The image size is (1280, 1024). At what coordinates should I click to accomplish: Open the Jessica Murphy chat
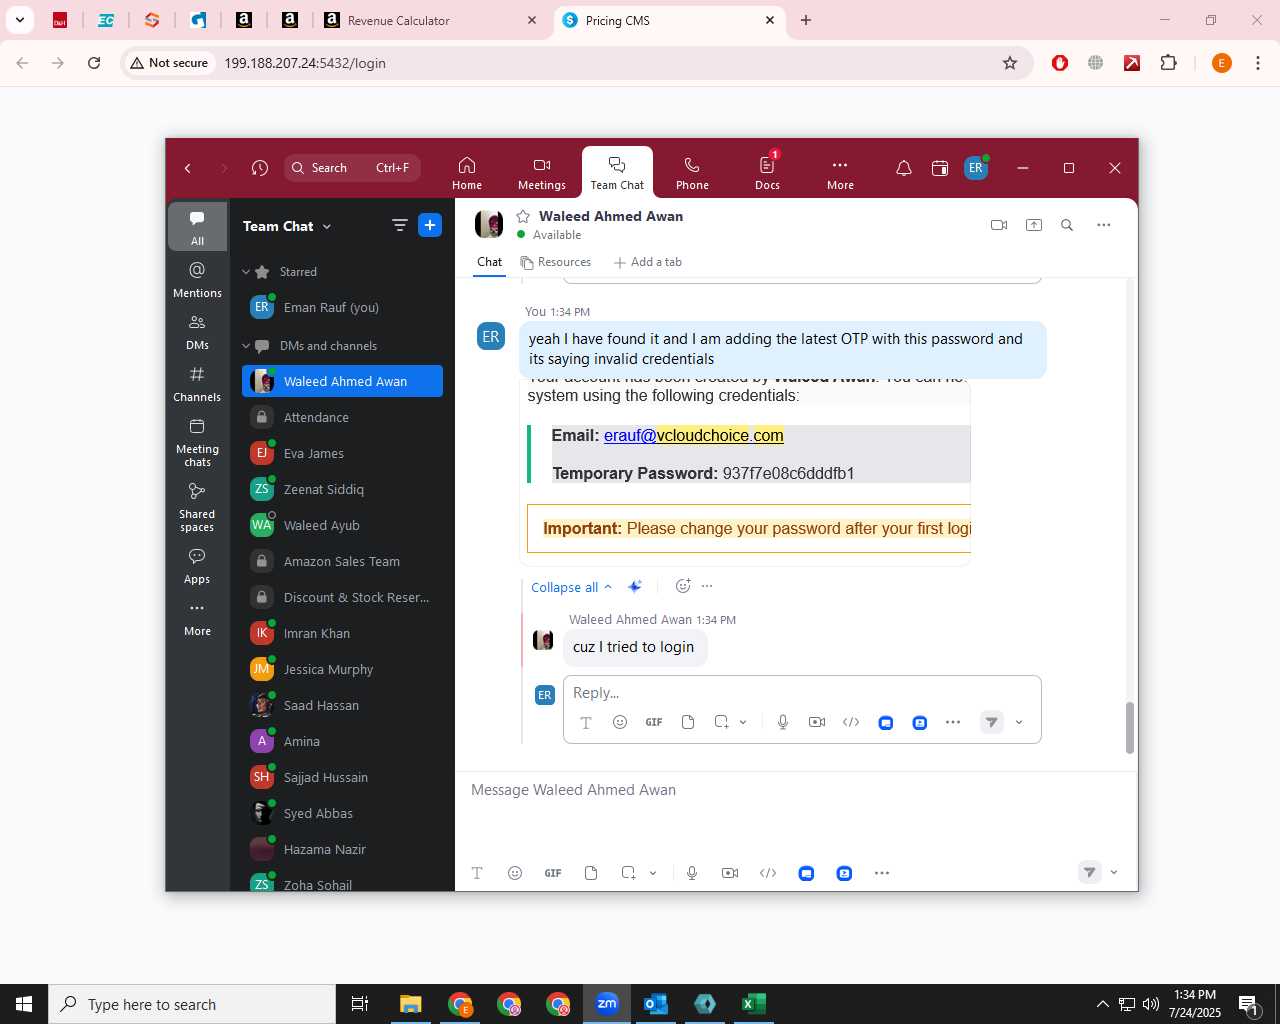tap(342, 669)
